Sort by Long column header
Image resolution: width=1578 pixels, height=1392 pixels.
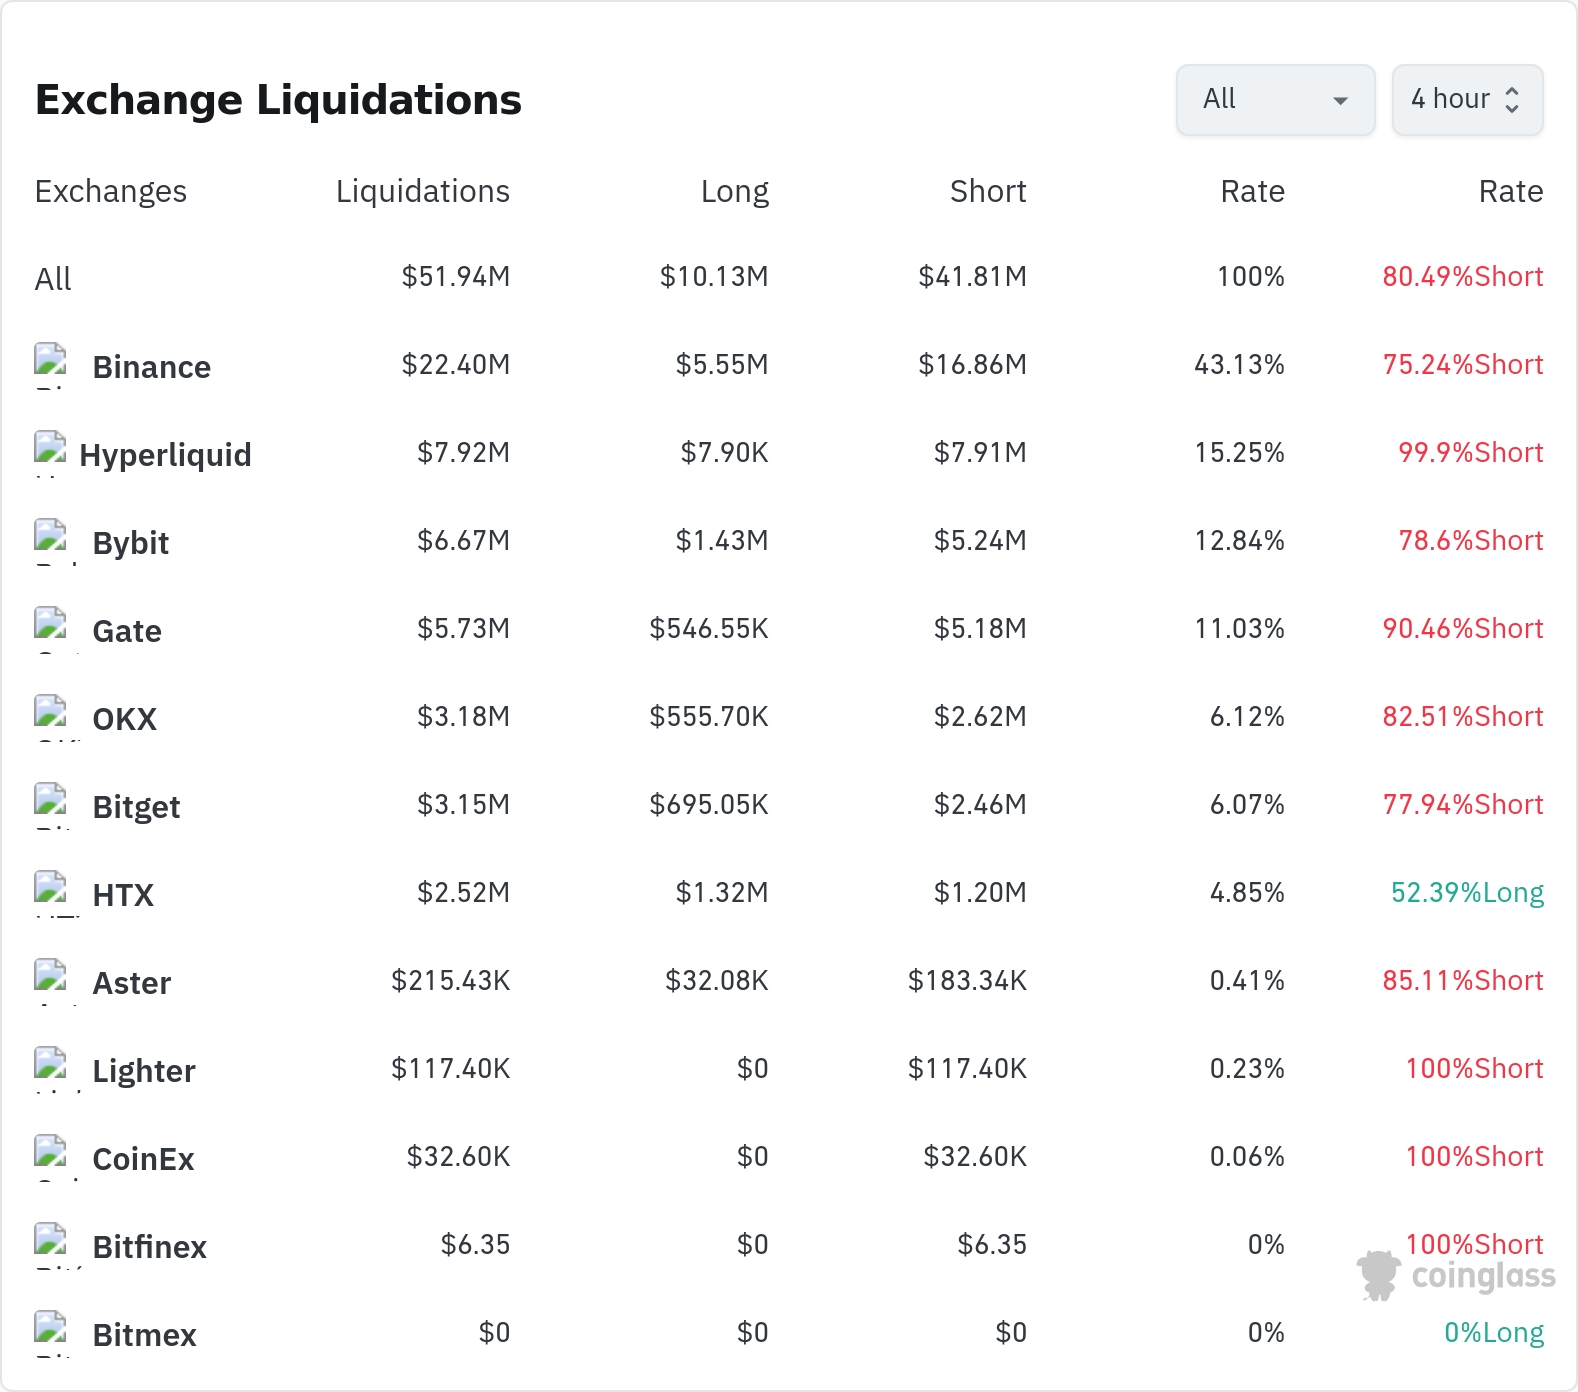click(x=734, y=191)
